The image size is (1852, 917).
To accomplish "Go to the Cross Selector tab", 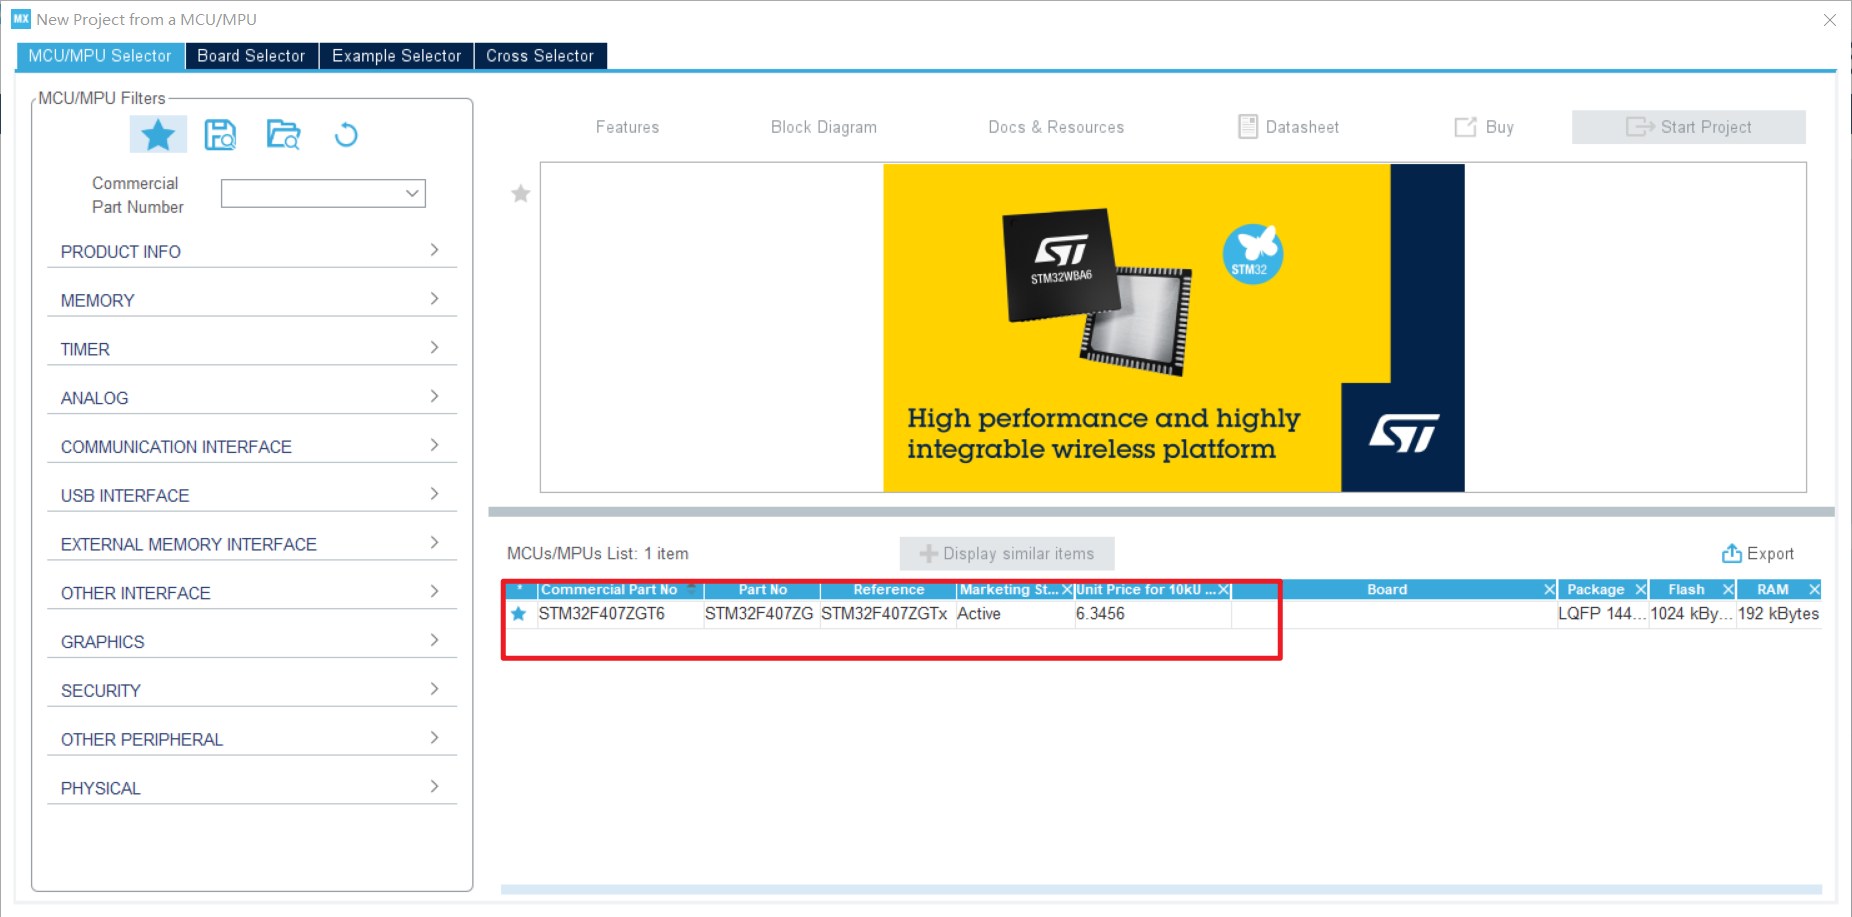I will (540, 56).
